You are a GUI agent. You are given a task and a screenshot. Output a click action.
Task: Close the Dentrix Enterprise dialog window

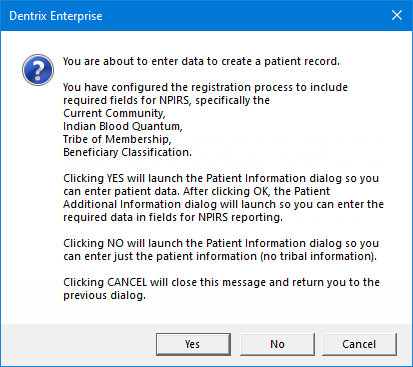397,15
